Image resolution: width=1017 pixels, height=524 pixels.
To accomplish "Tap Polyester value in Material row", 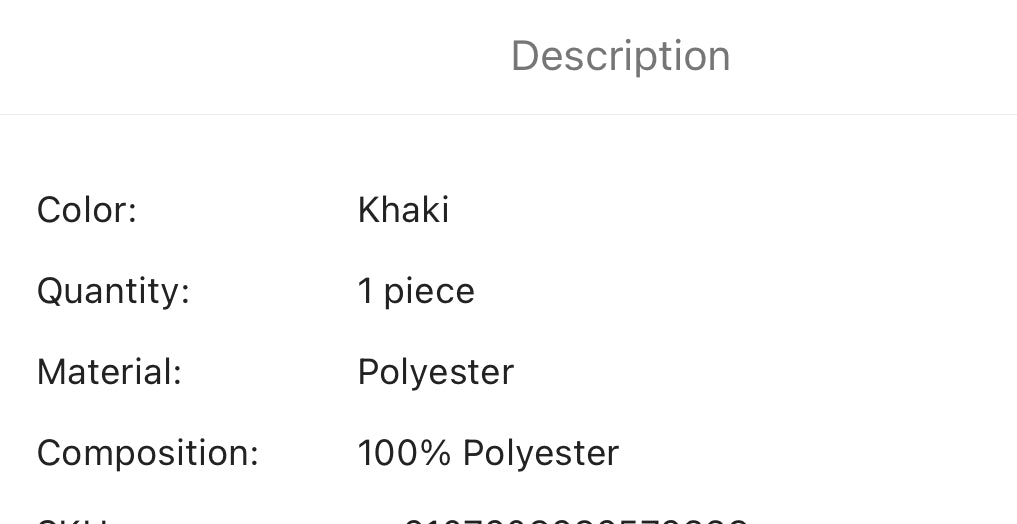I will [x=436, y=374].
